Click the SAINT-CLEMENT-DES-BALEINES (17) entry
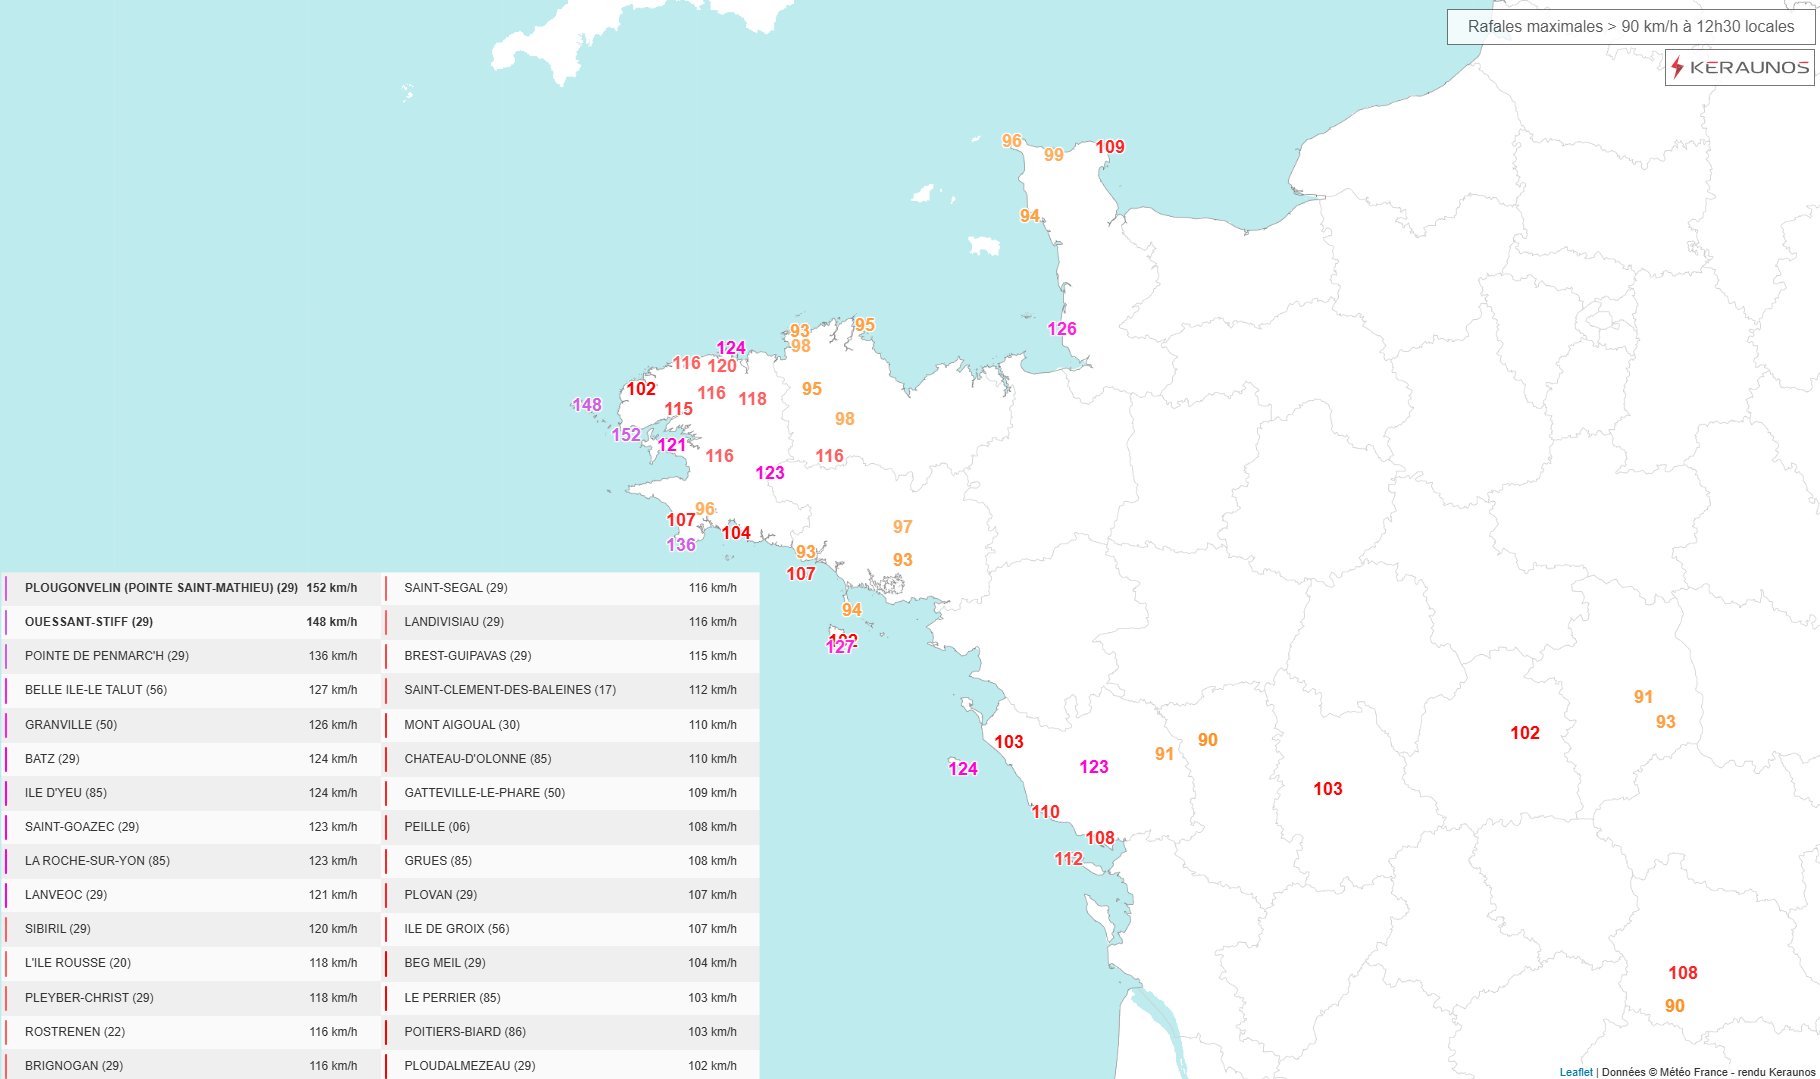This screenshot has height=1079, width=1820. point(570,690)
